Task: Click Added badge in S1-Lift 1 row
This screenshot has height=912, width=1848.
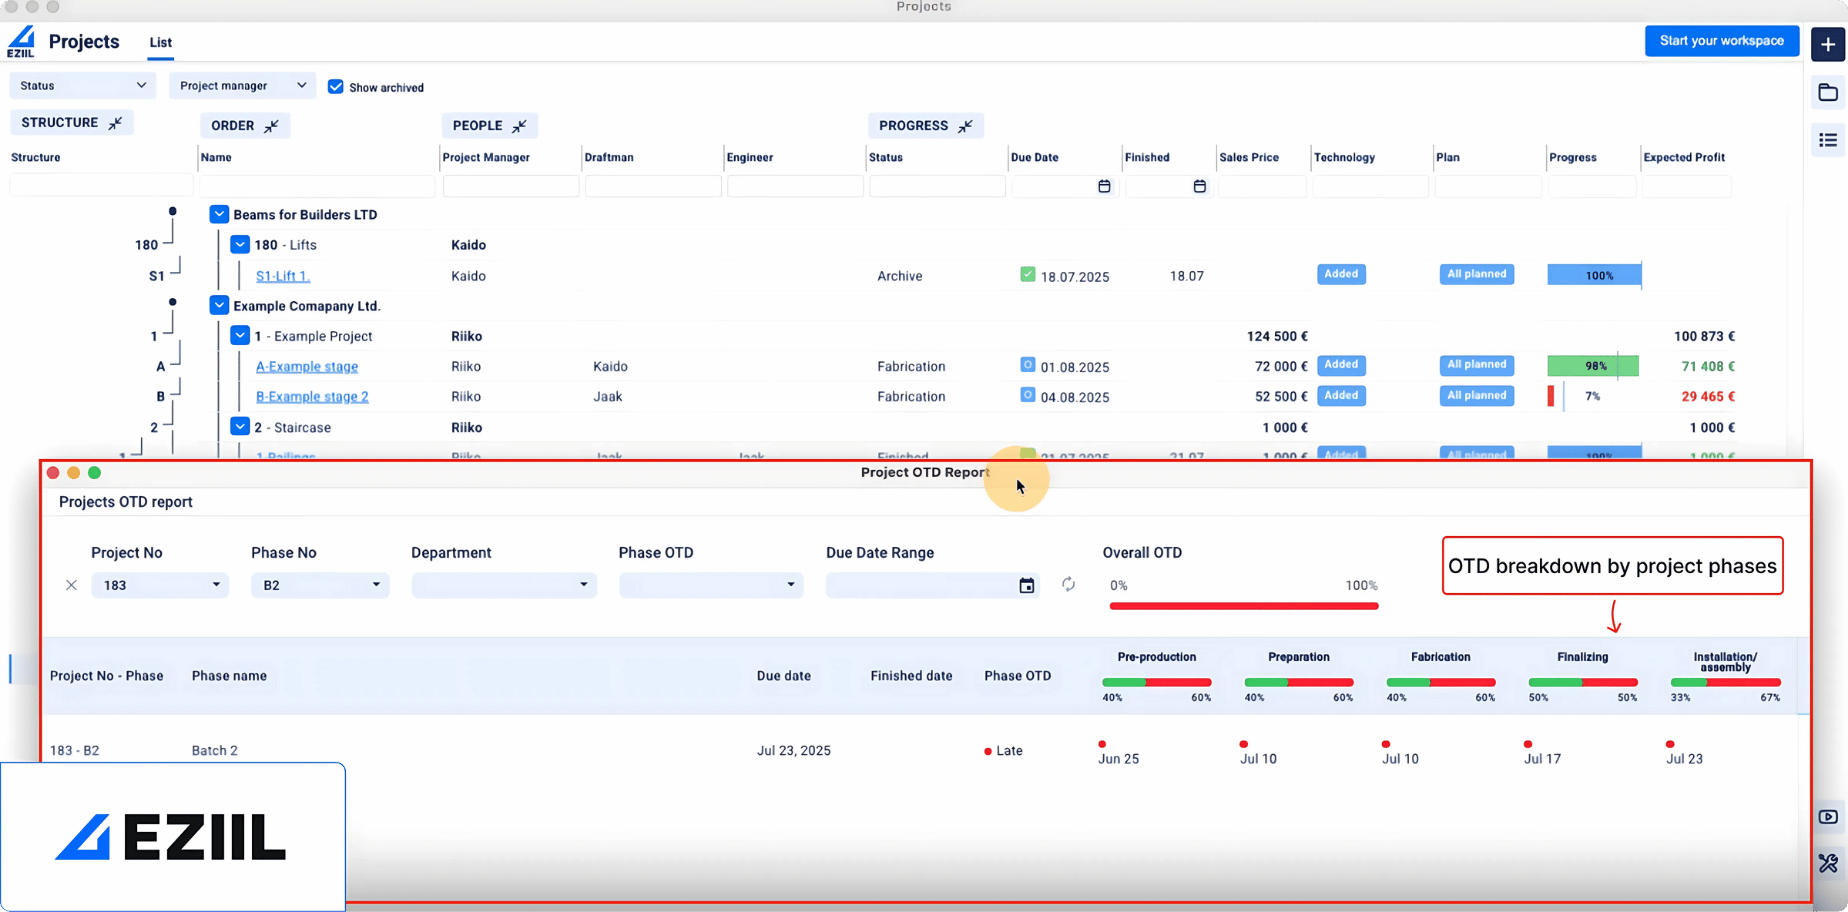Action: (1341, 274)
